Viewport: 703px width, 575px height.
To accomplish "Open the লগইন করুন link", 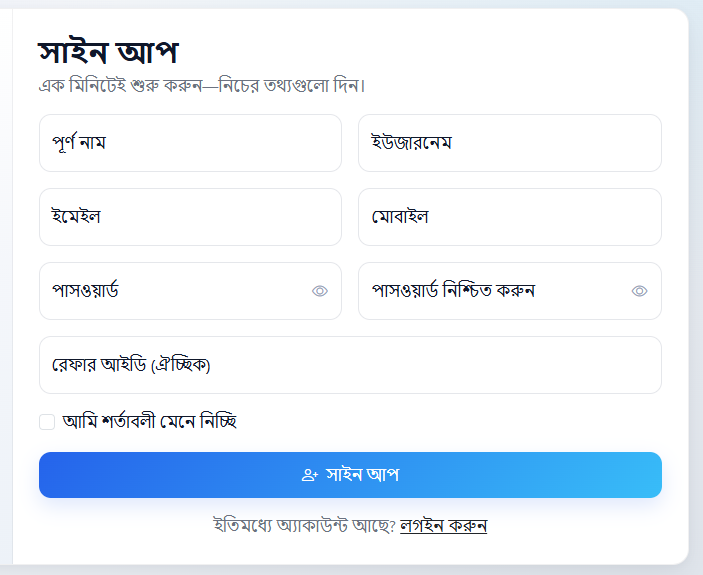I will [443, 525].
